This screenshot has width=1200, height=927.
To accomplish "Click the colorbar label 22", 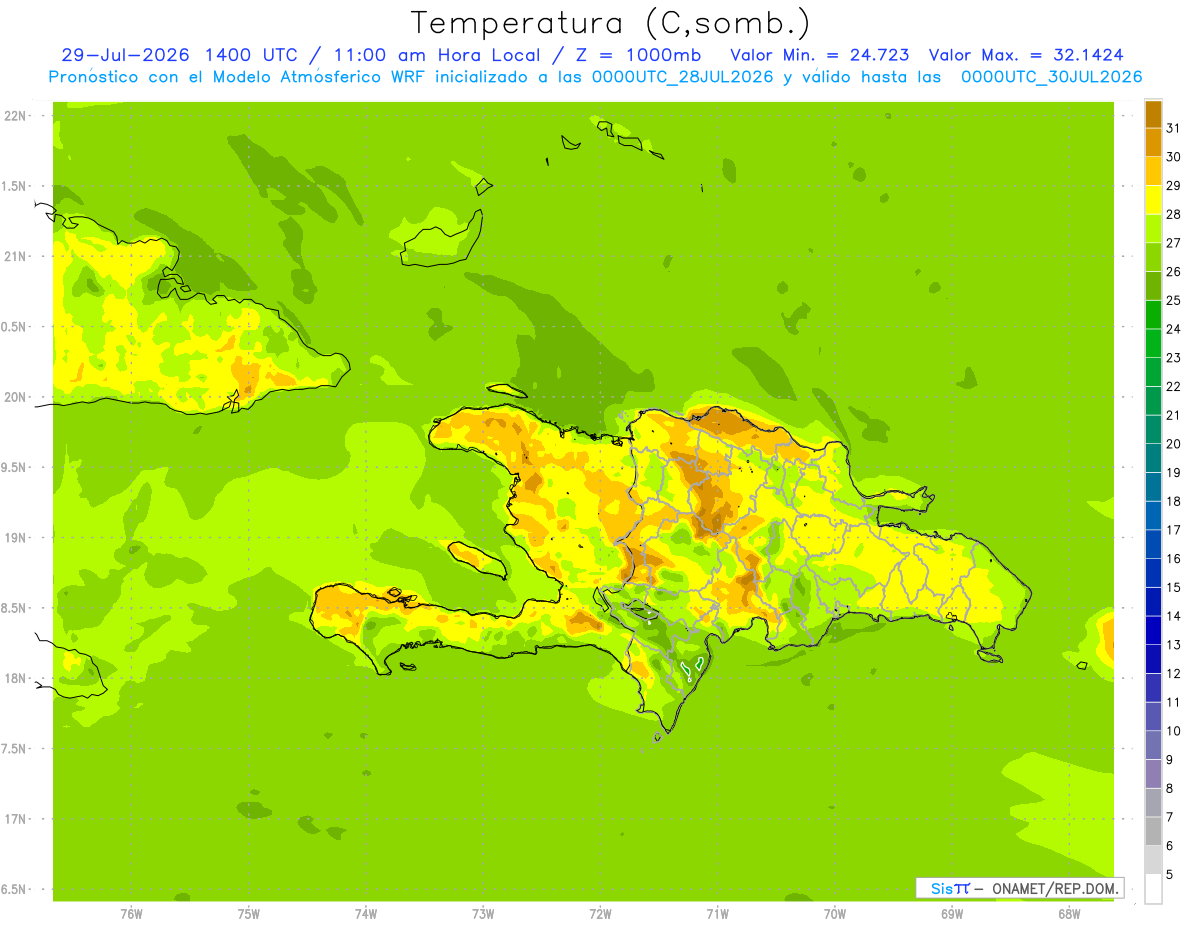I will point(1173,386).
